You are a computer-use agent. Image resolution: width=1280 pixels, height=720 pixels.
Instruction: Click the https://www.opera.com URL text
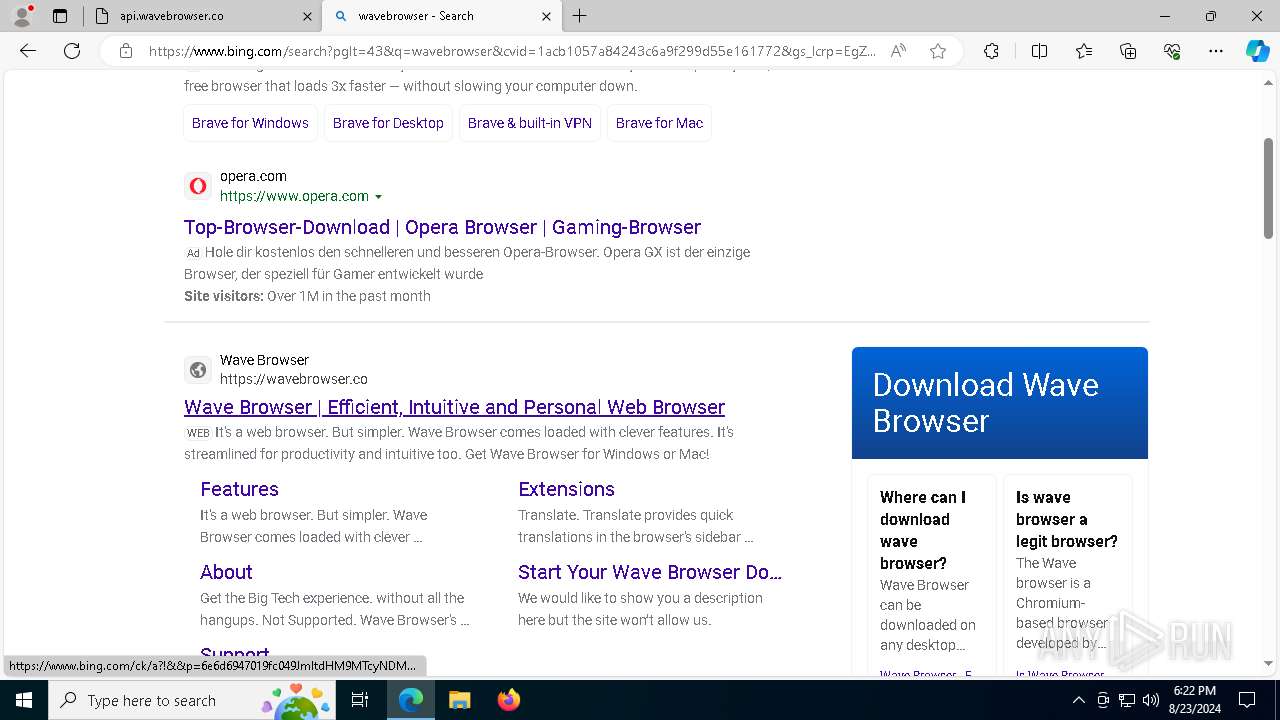(294, 196)
